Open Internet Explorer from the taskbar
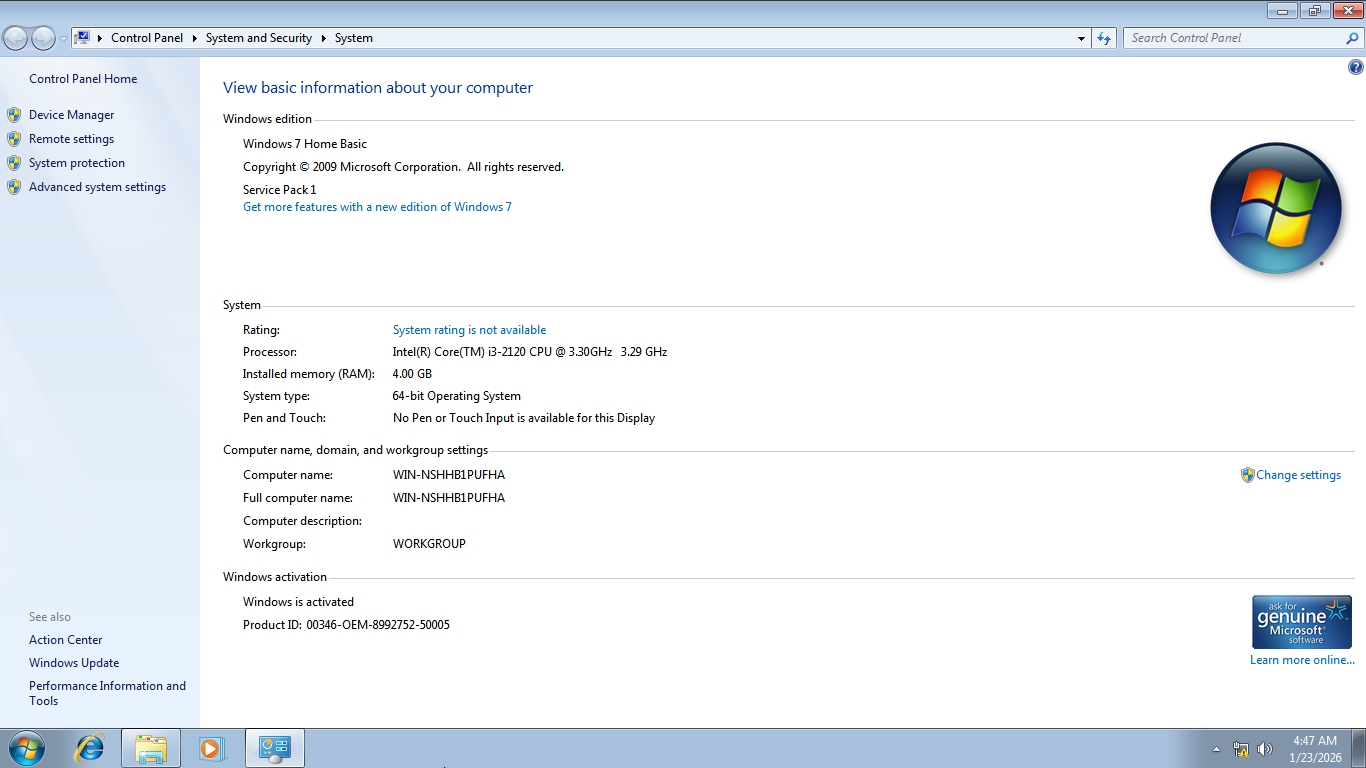1366x768 pixels. click(x=90, y=748)
